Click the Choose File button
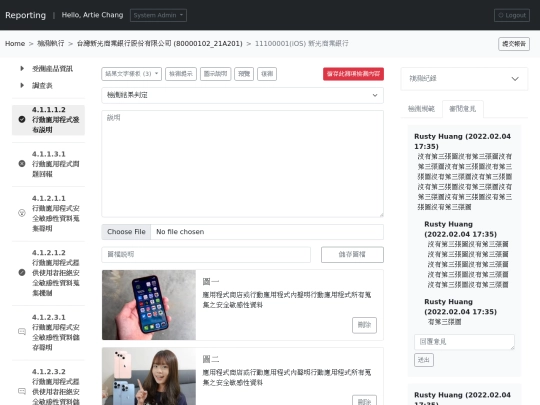This screenshot has width=540, height=405. click(126, 232)
